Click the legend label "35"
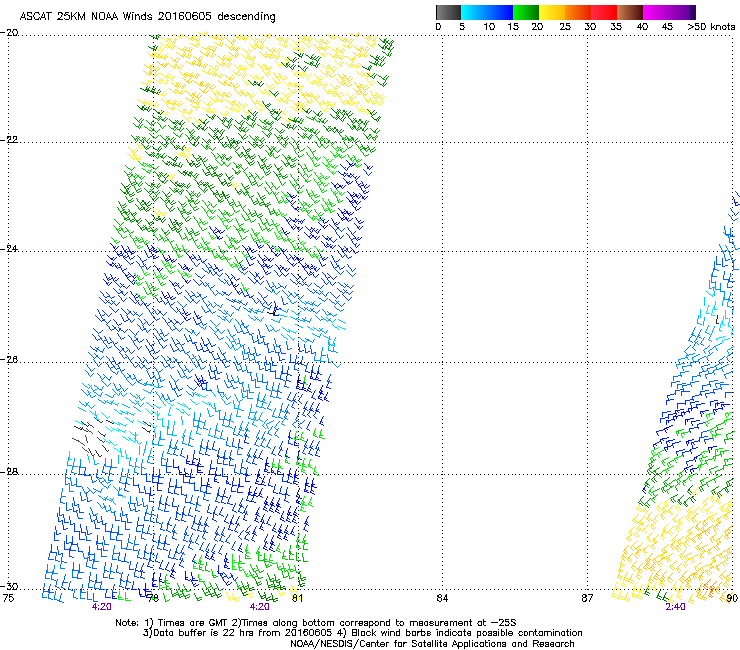Viewport: 740px width, 650px height. 616,27
